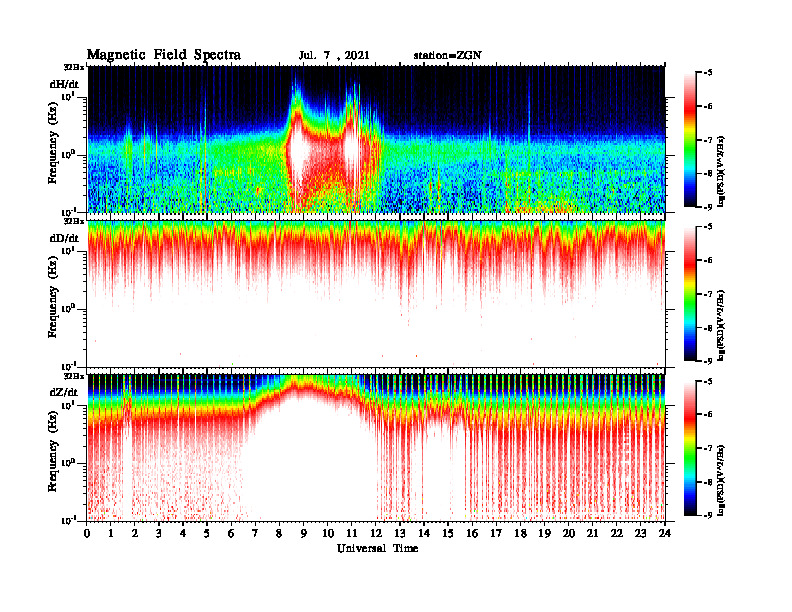This screenshot has height=612, width=792.
Task: Click the "9" tick label on the time axis
Action: (x=304, y=533)
